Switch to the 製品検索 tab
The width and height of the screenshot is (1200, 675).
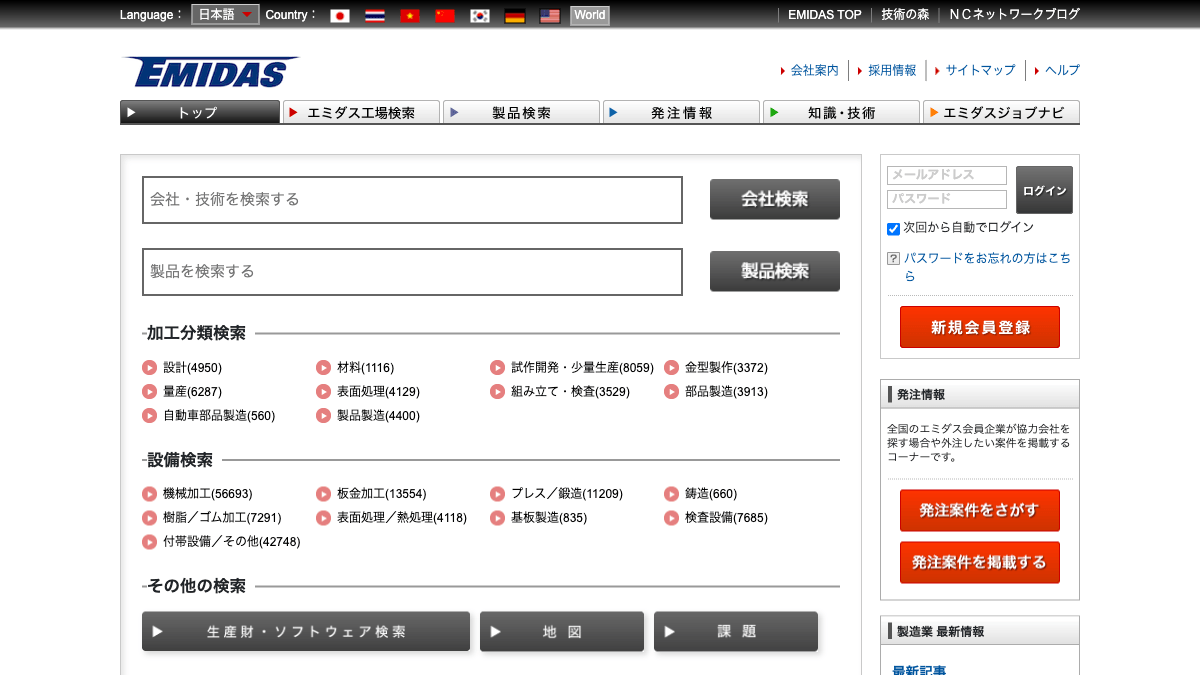click(x=521, y=112)
